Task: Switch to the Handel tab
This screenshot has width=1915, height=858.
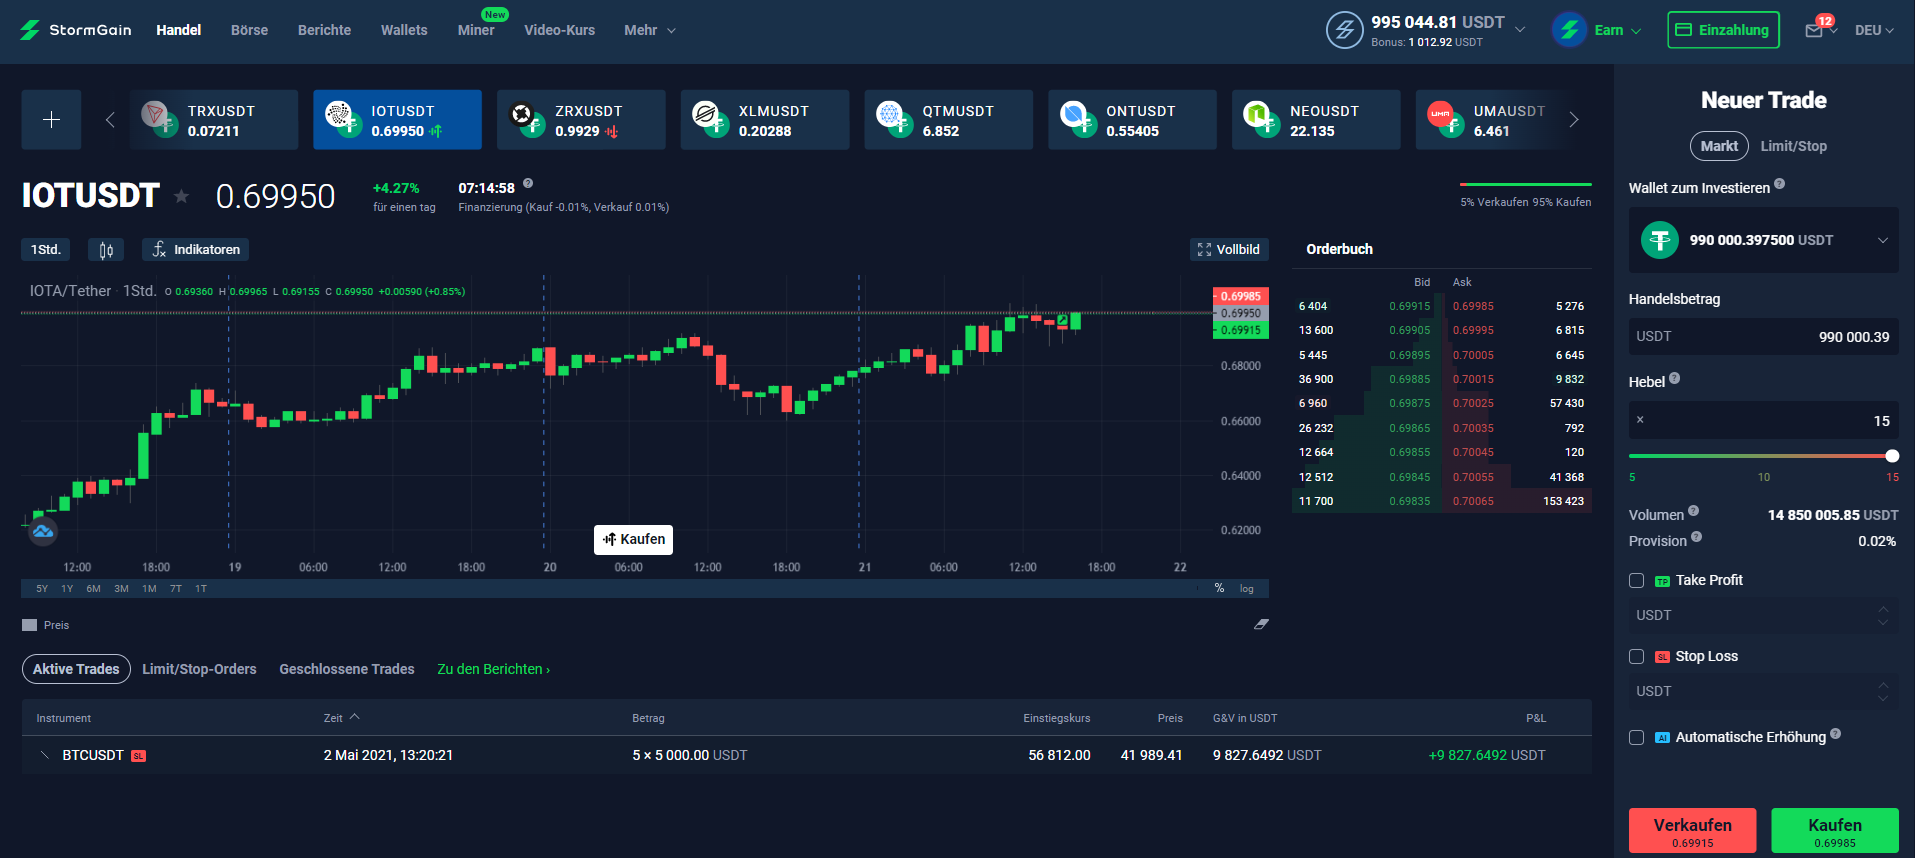Action: point(179,30)
